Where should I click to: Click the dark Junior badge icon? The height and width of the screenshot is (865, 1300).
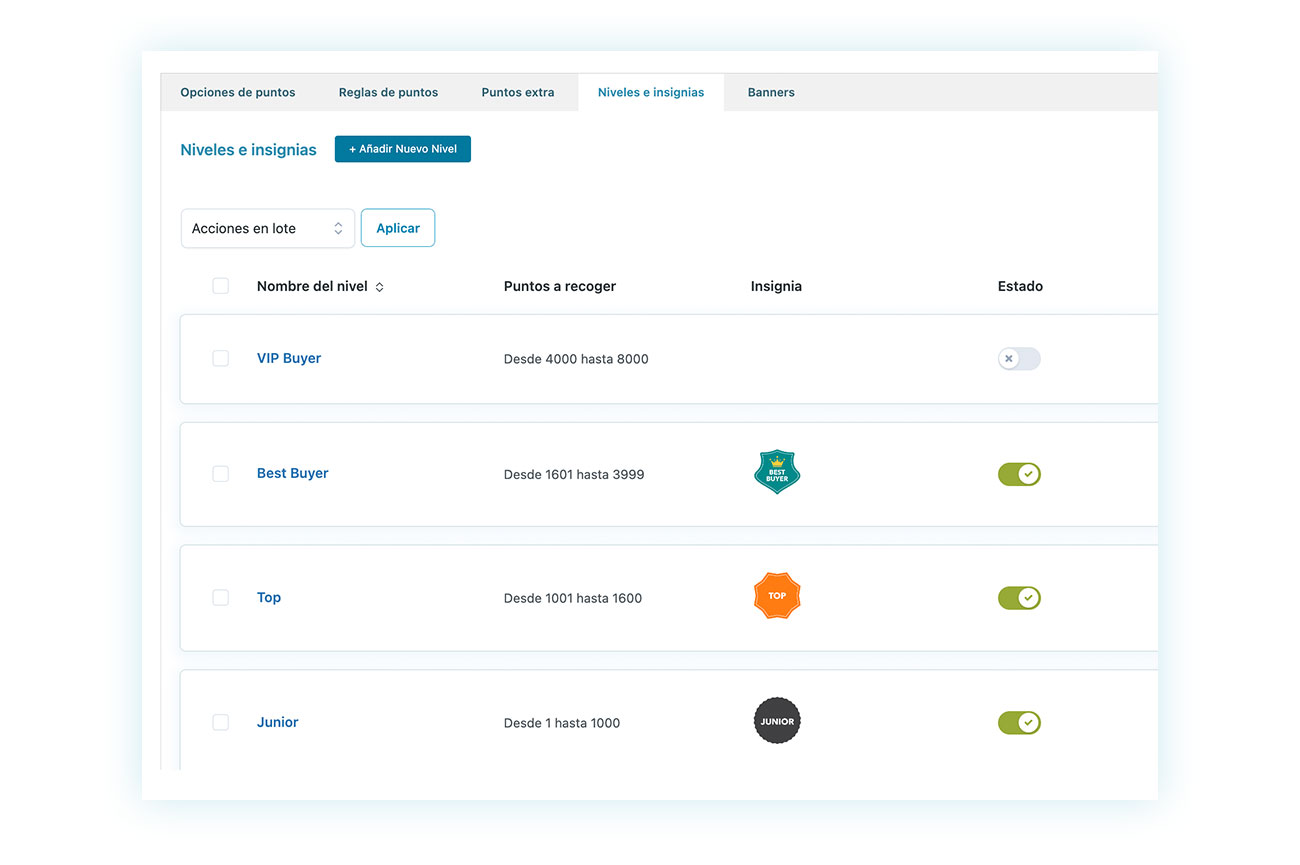[x=777, y=721]
